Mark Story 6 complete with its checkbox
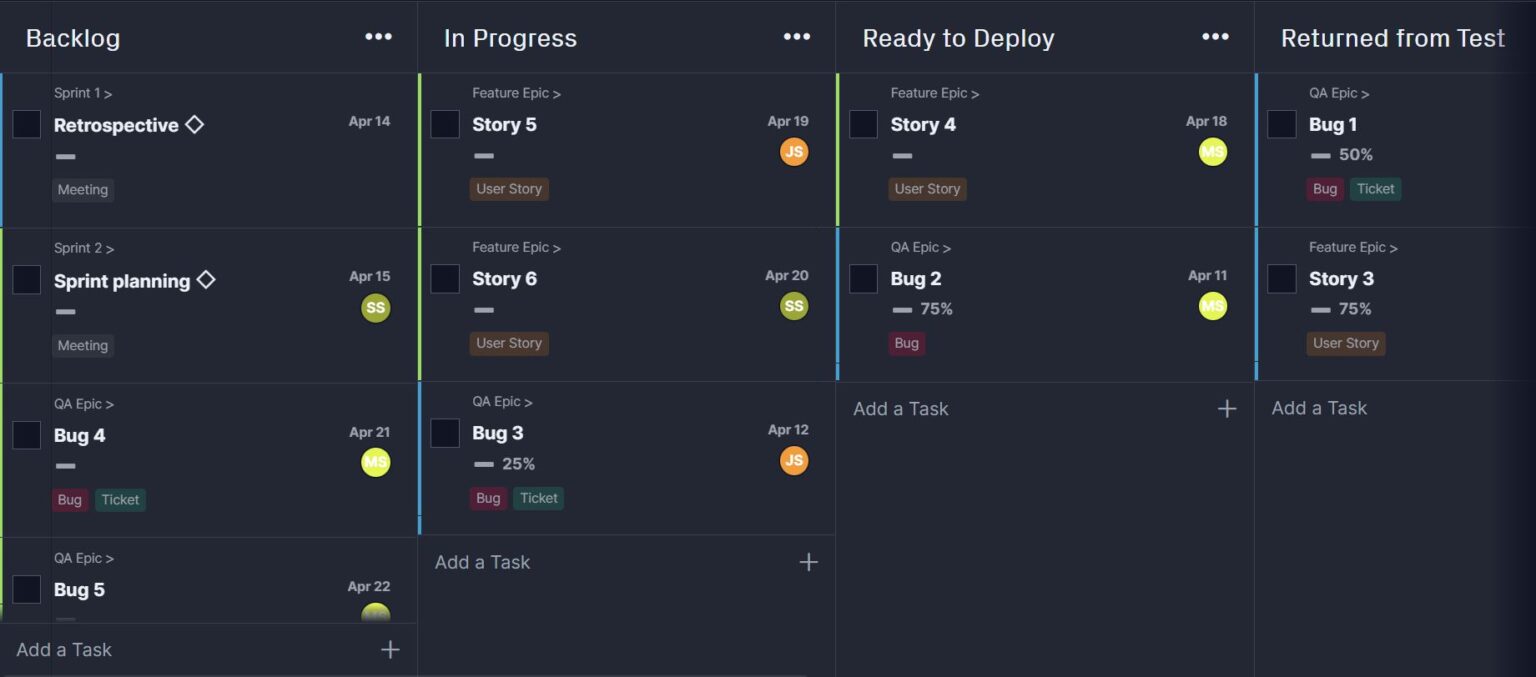This screenshot has width=1536, height=677. click(444, 278)
